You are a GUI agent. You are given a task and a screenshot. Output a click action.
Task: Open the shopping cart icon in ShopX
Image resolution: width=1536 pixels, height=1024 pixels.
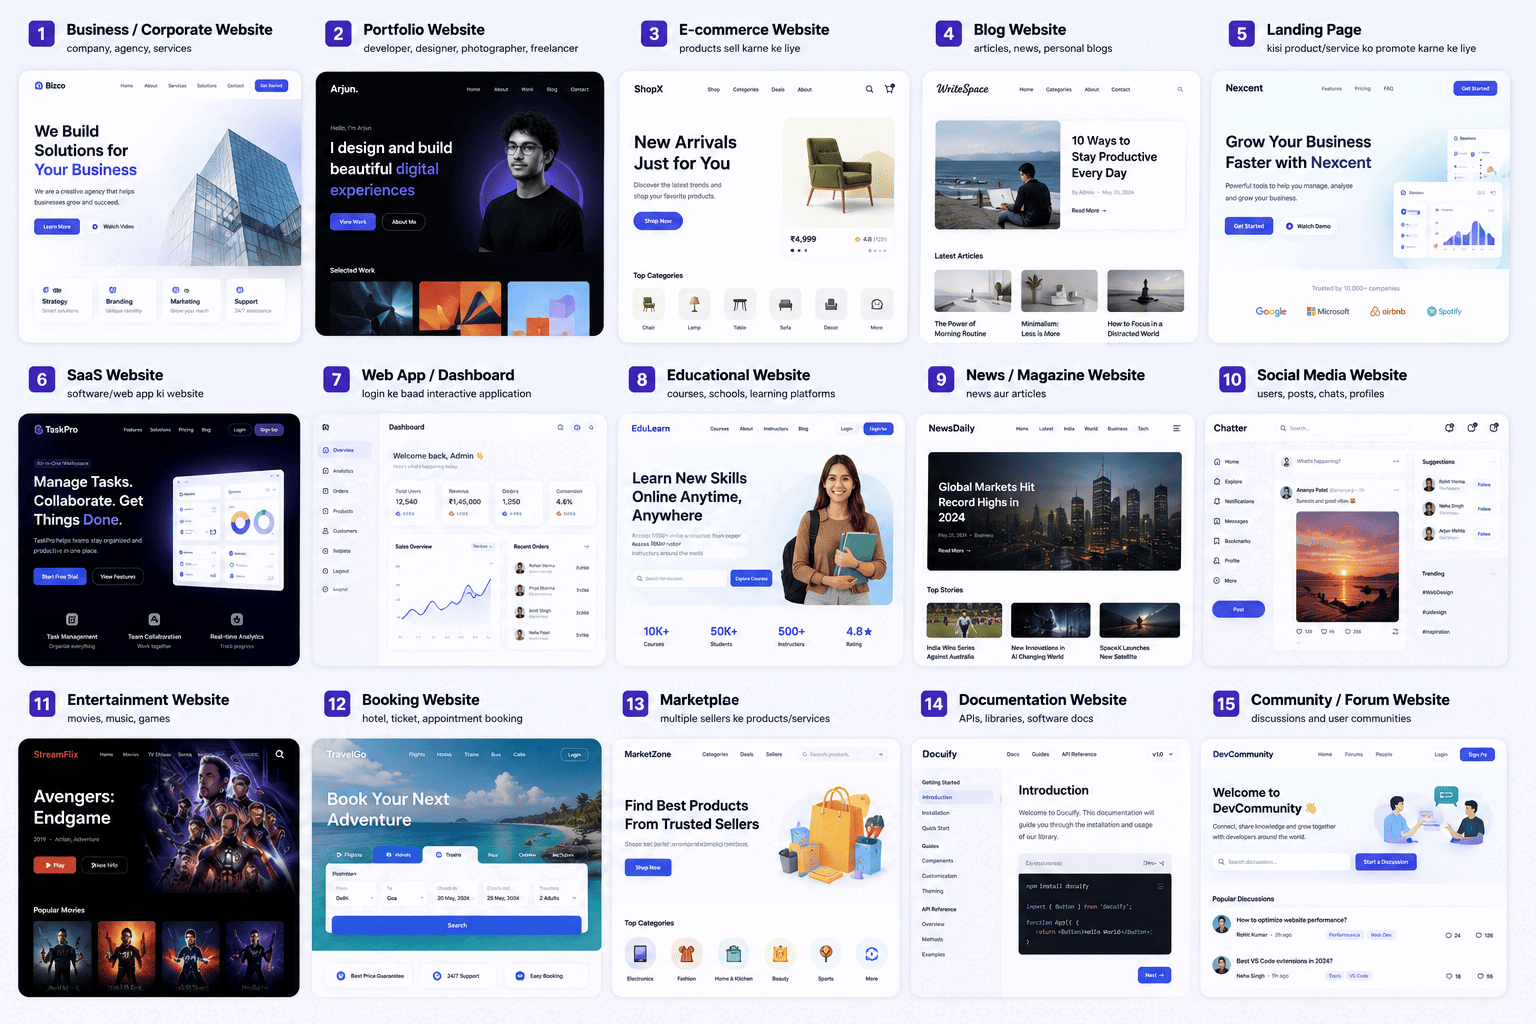890,89
